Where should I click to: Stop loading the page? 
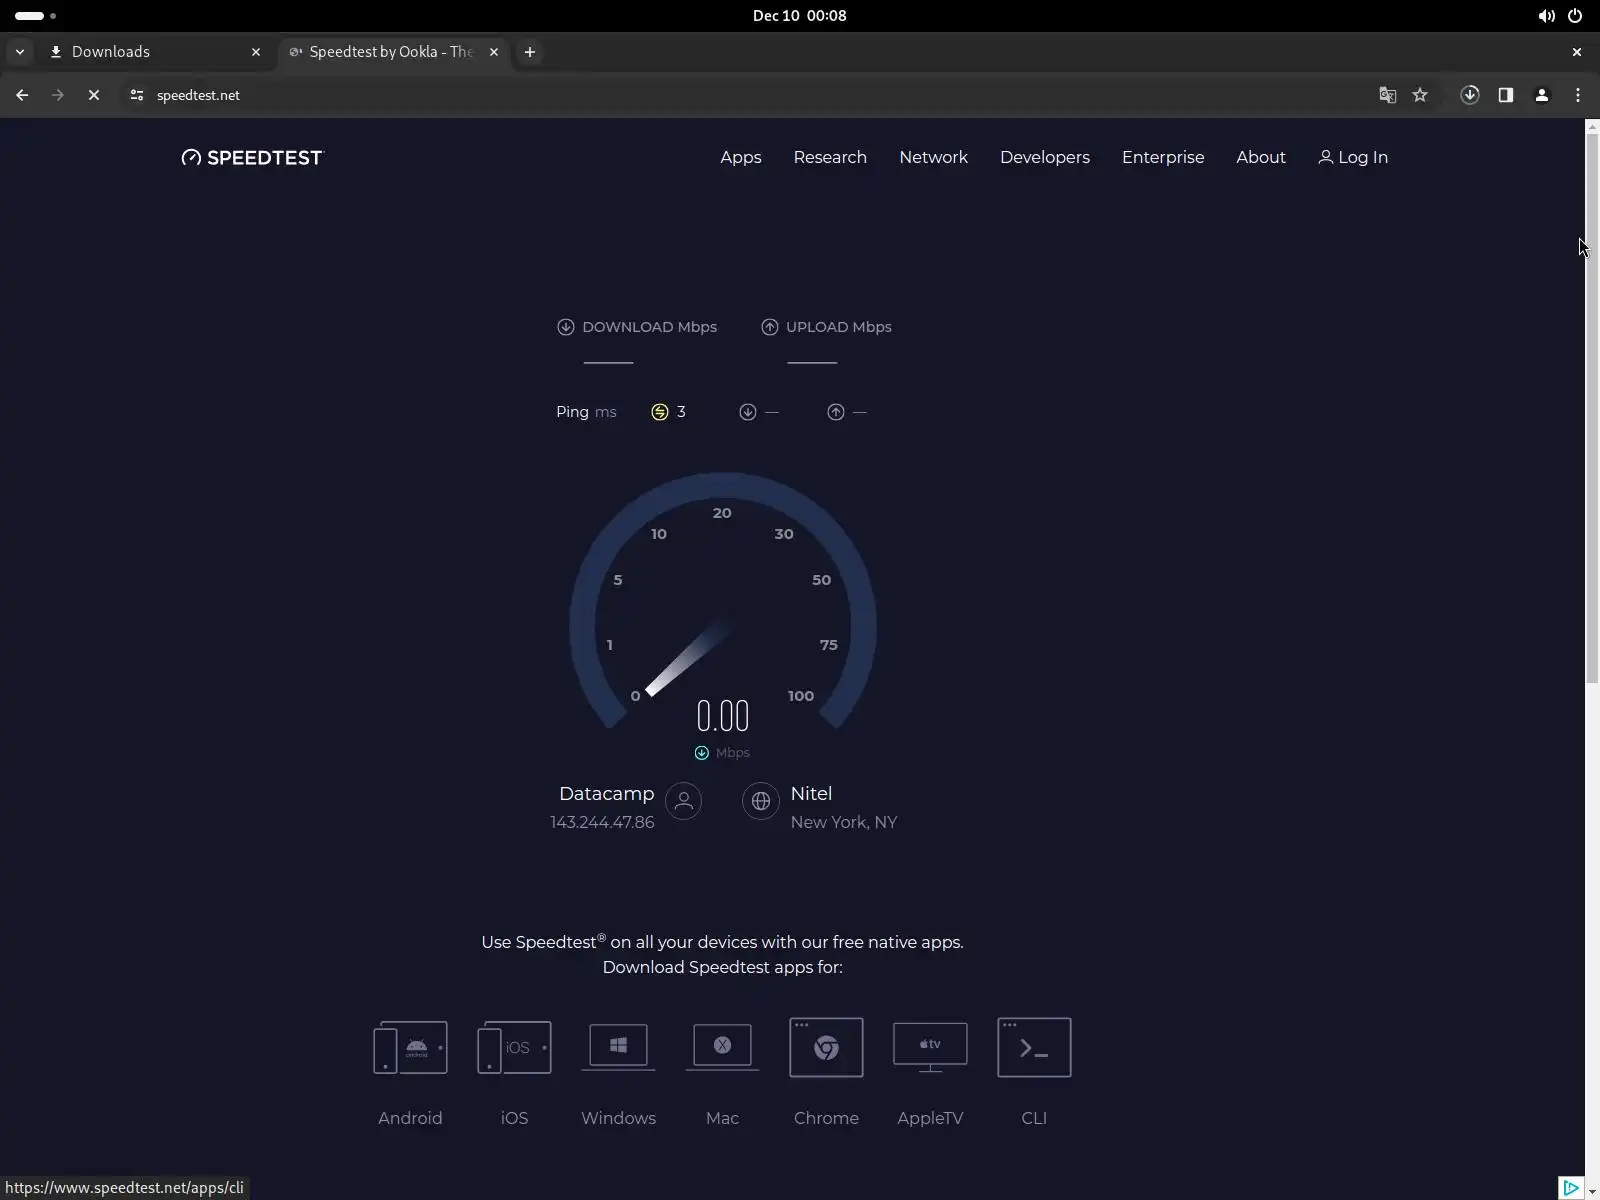pos(94,95)
